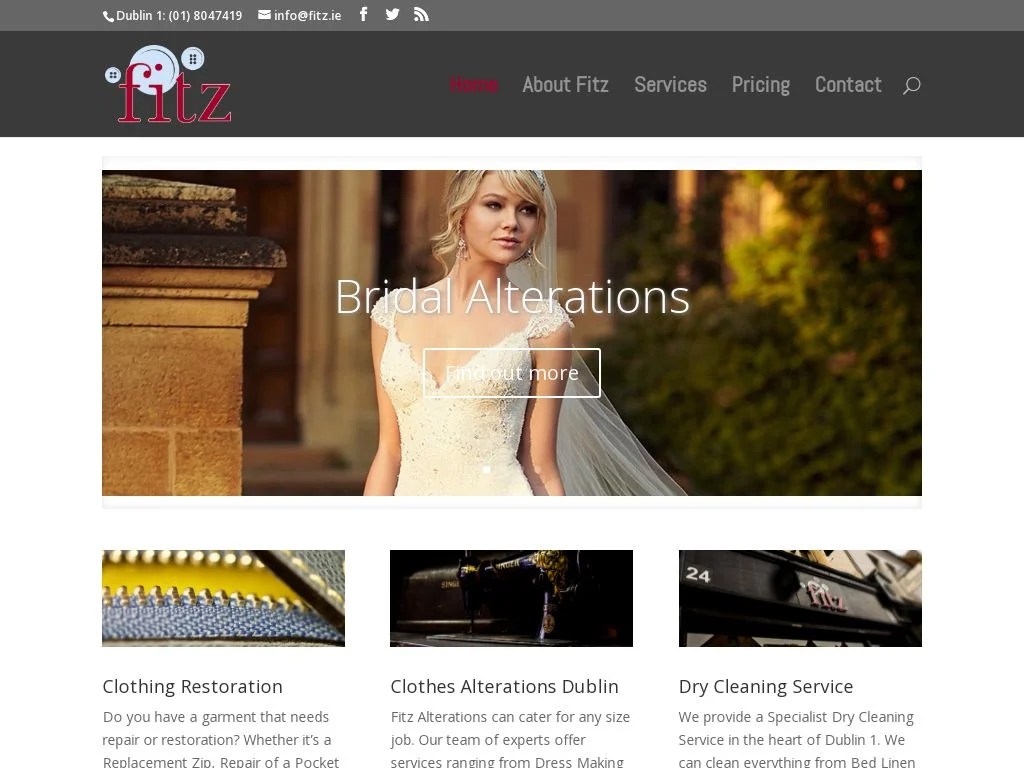
Task: Open the Contact menu item
Action: coord(847,85)
